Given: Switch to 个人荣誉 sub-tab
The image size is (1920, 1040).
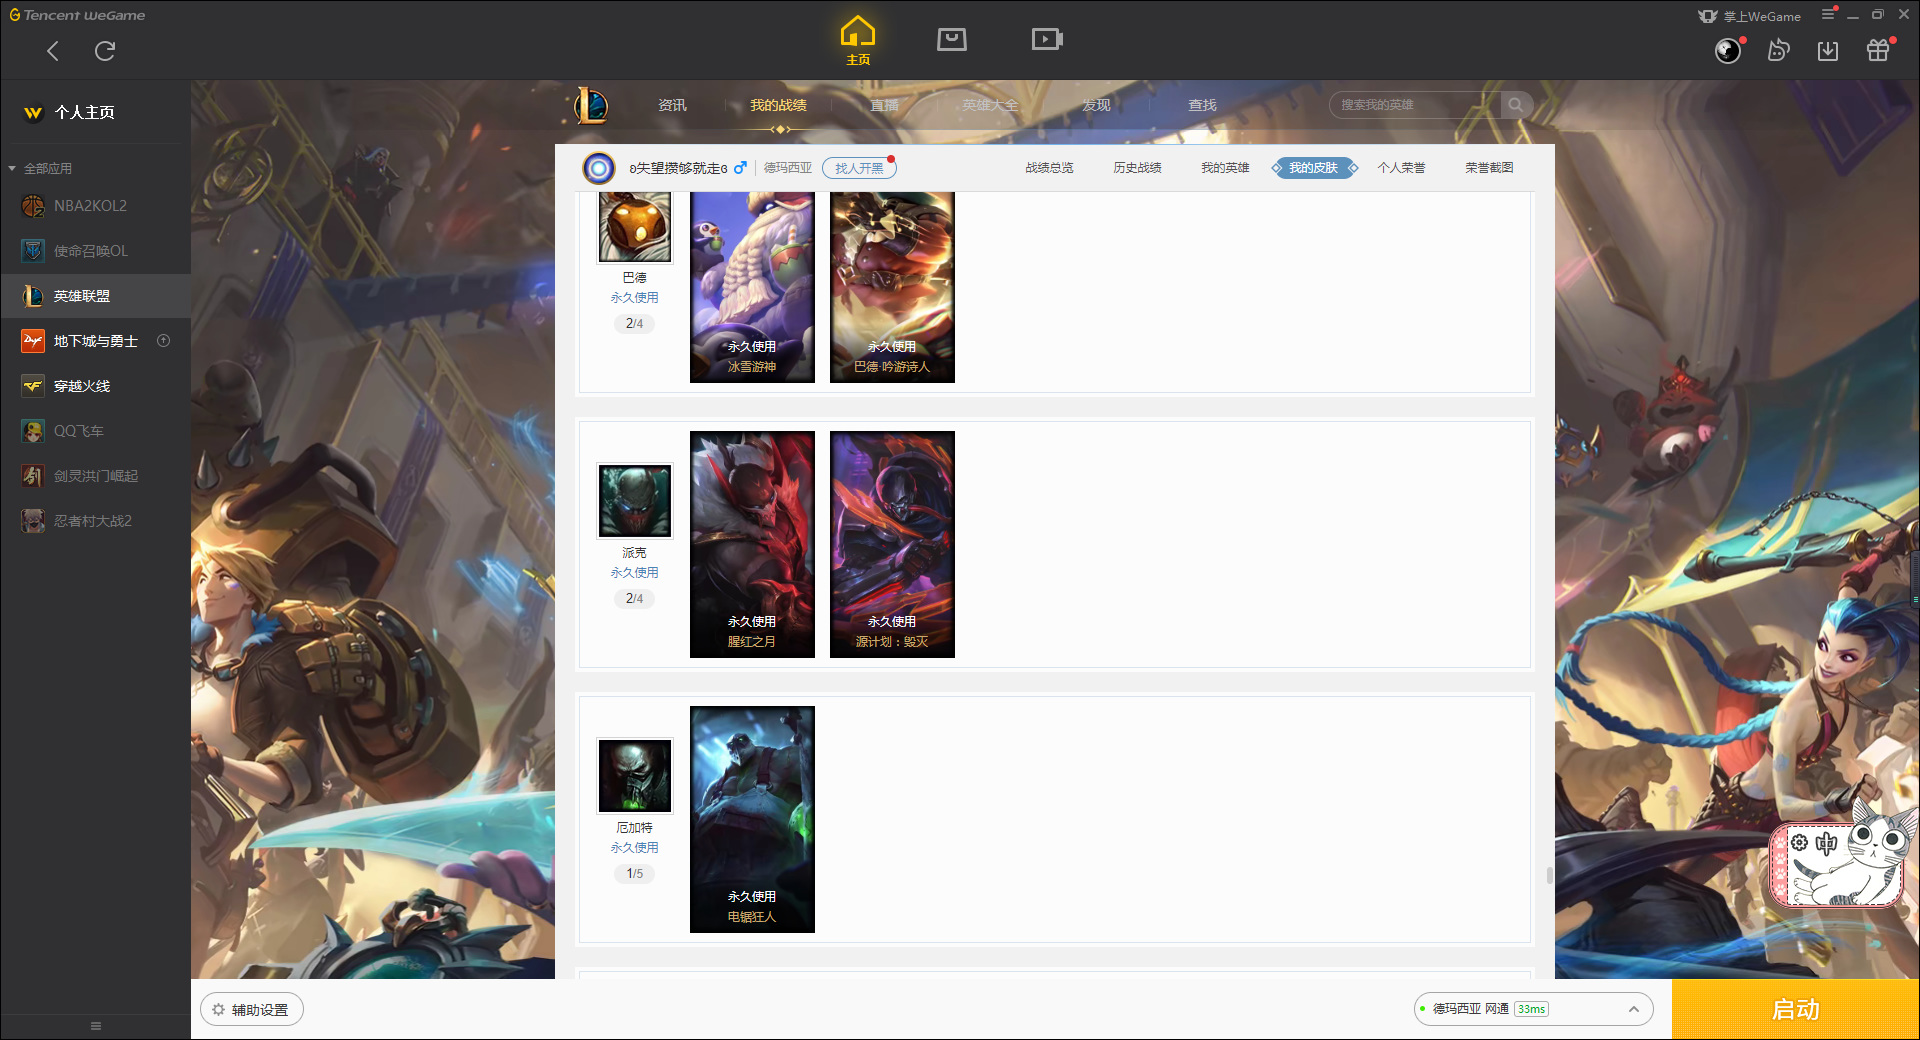Looking at the screenshot, I should pyautogui.click(x=1401, y=168).
